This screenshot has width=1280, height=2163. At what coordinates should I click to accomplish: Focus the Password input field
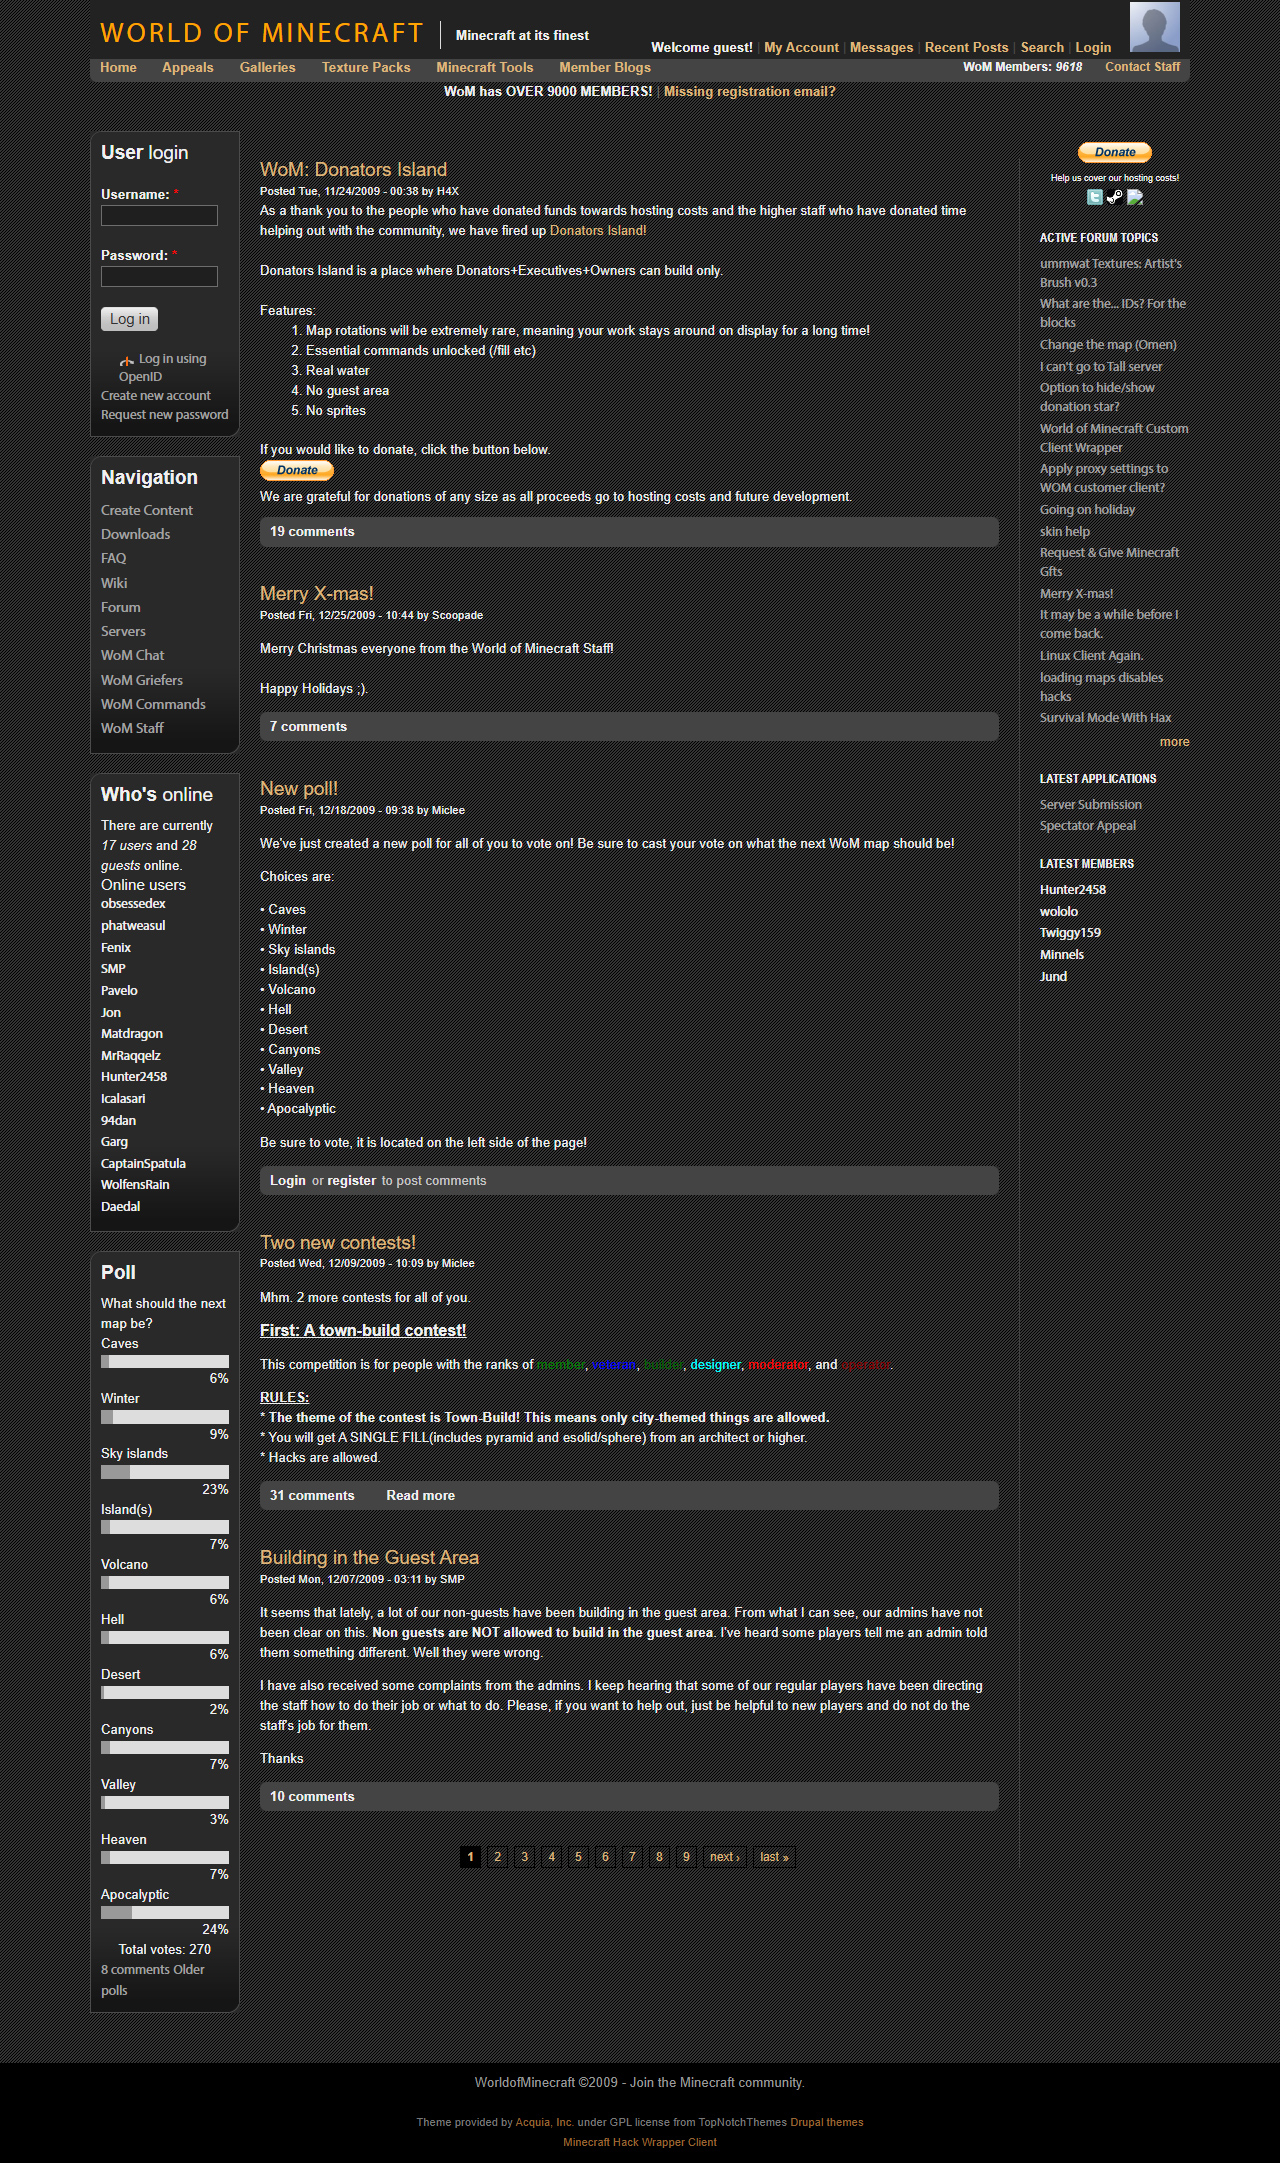[x=159, y=276]
